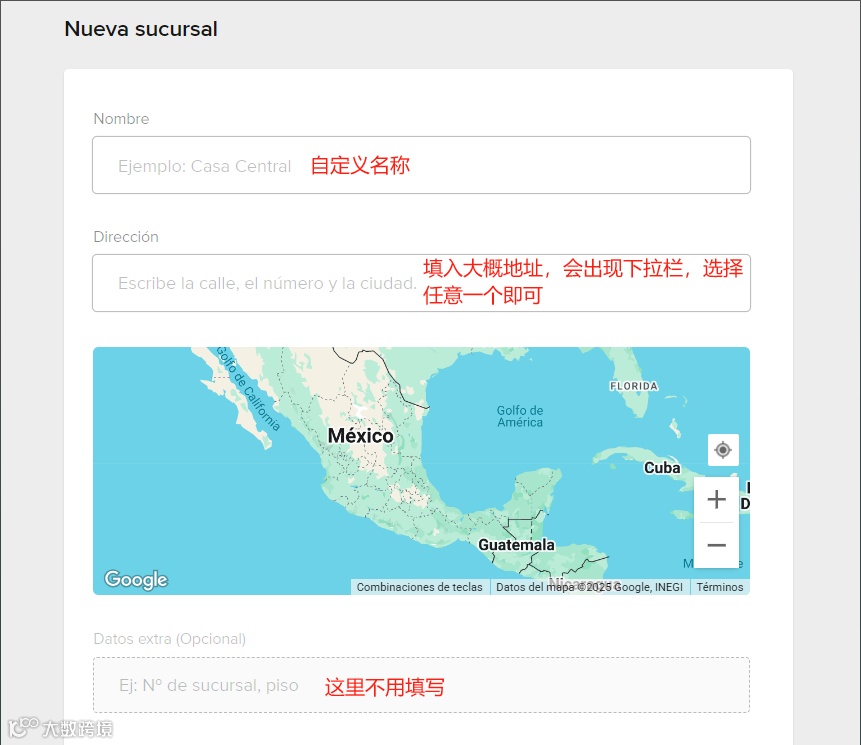Viewport: 861px width, 745px height.
Task: Click the Golfo de América map label
Action: click(519, 416)
